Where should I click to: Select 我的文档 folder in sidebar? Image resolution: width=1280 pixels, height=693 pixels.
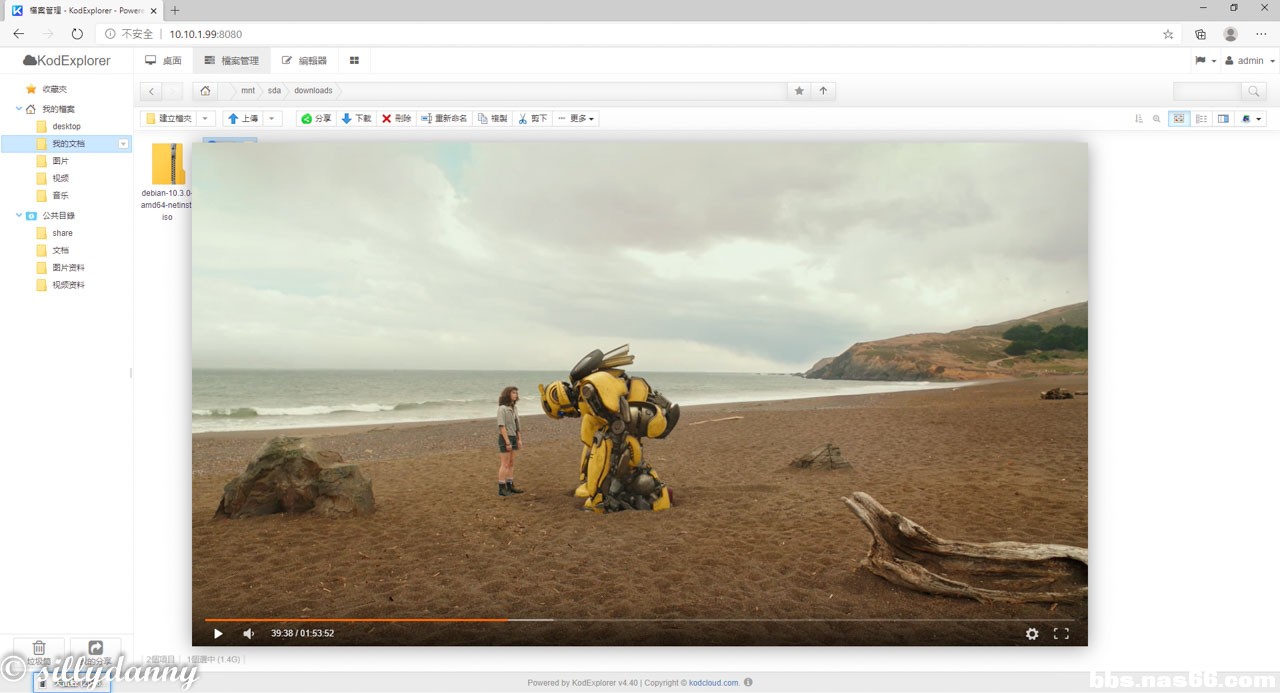(x=68, y=144)
